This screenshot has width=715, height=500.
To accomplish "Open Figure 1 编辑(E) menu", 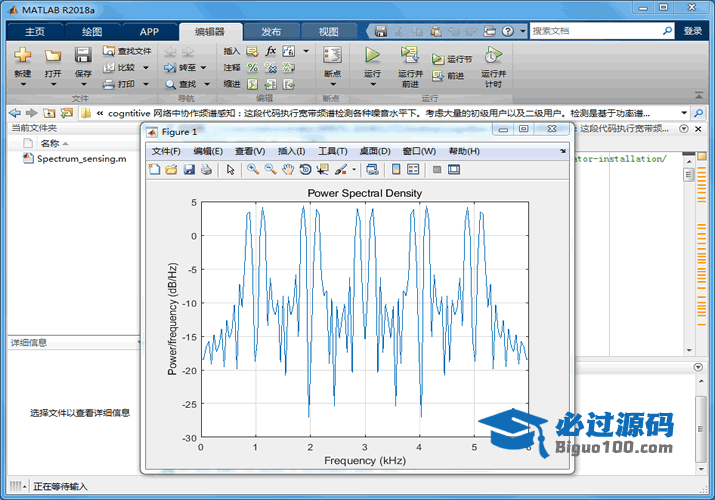I will pyautogui.click(x=207, y=151).
